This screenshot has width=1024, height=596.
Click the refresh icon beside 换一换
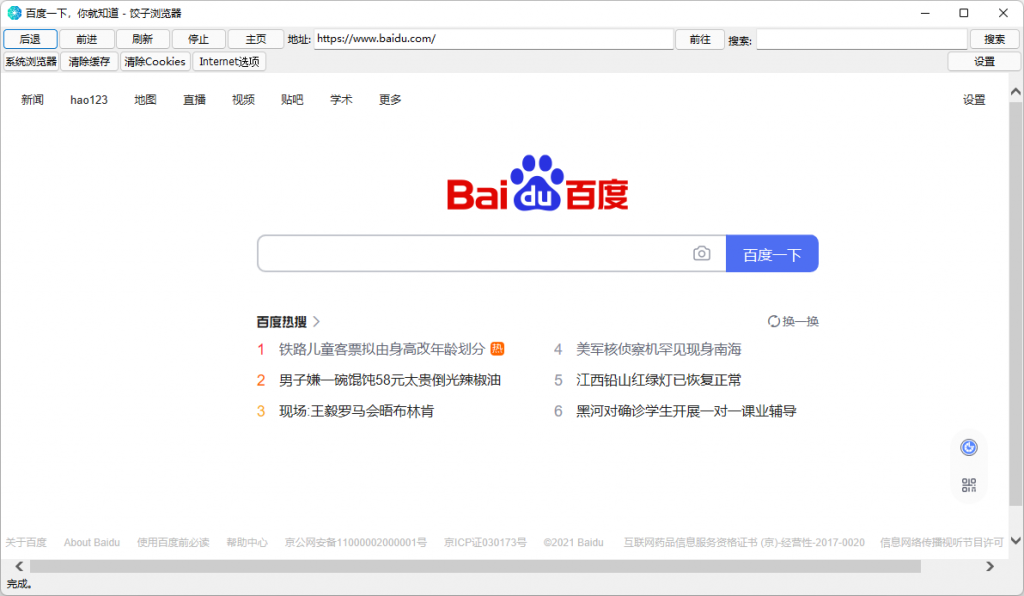click(x=773, y=321)
